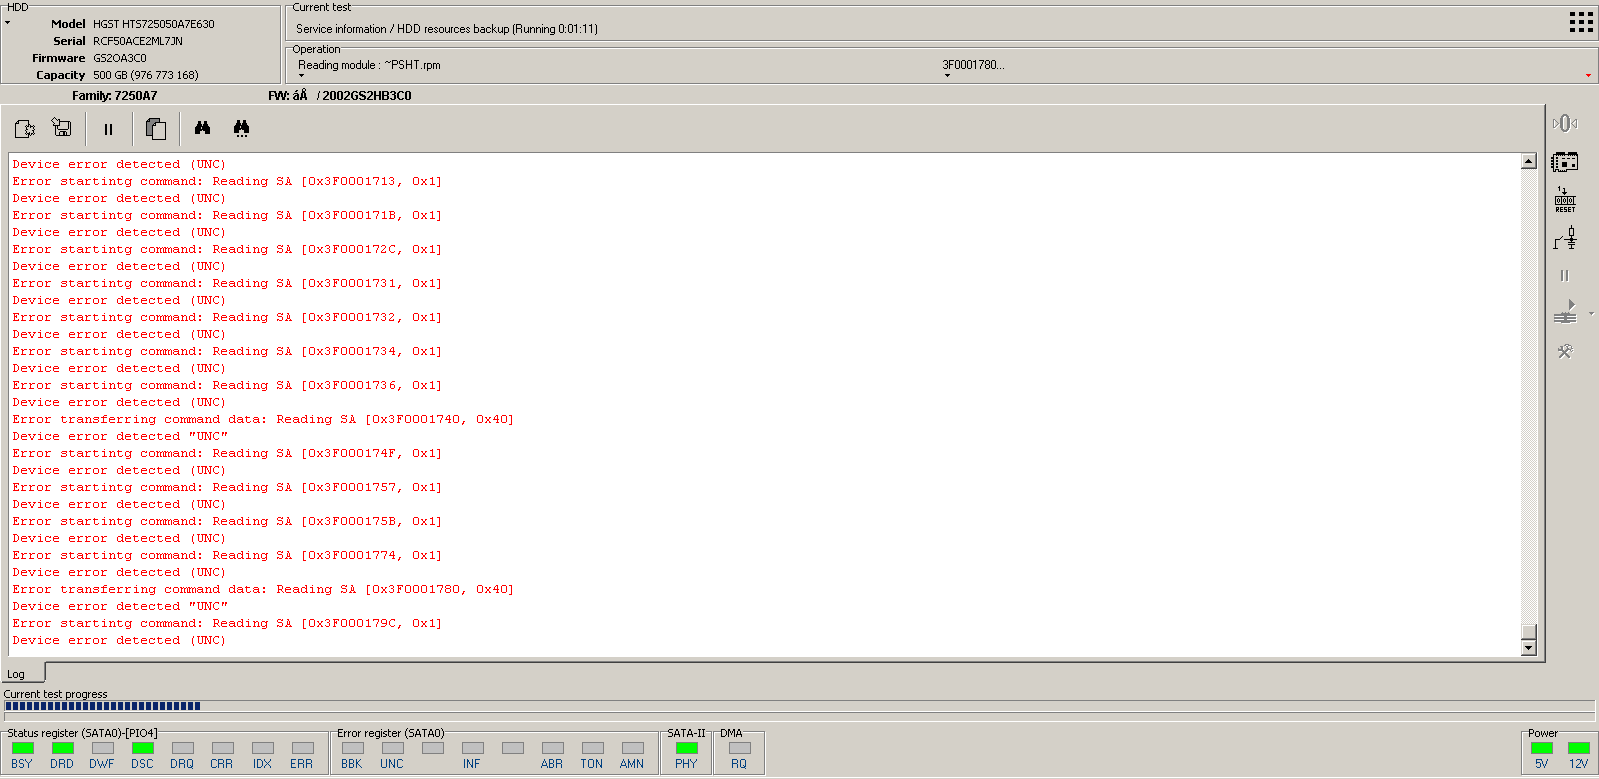Click the current test progress bar

point(799,706)
